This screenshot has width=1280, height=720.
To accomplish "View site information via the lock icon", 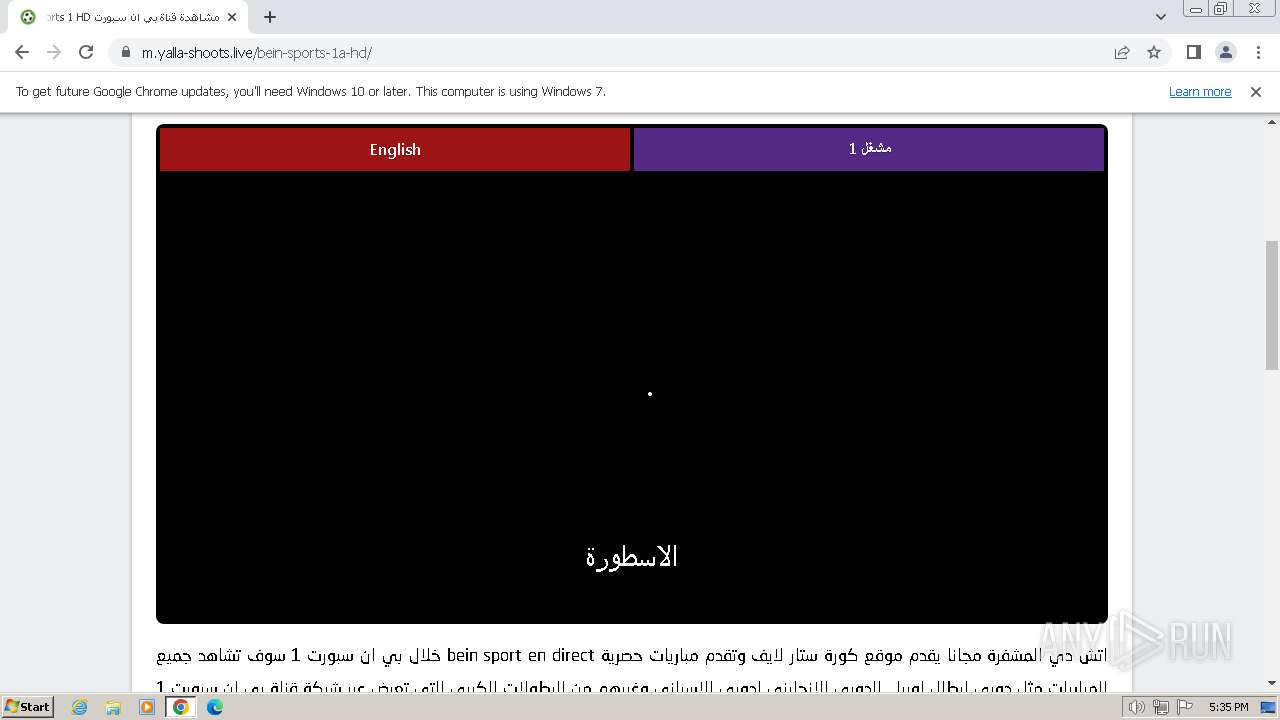I will (x=125, y=53).
